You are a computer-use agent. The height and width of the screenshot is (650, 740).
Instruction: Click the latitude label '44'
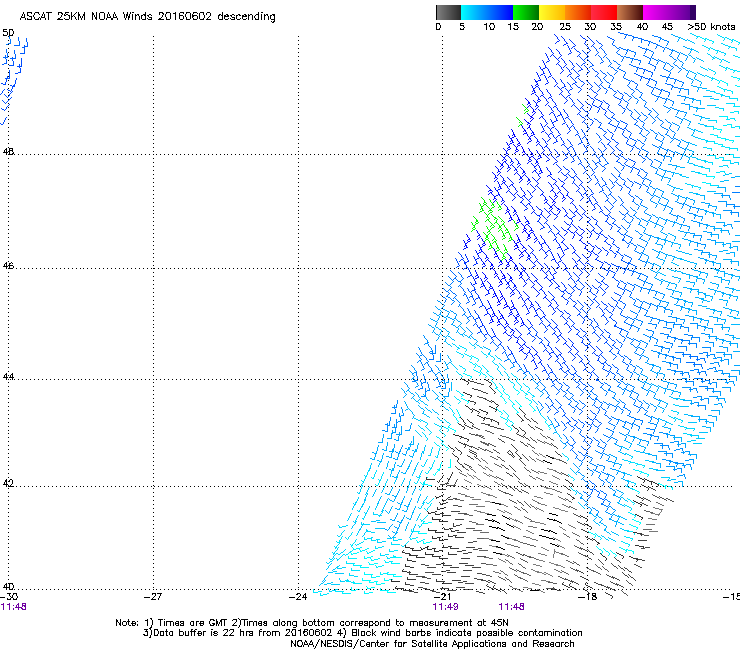coord(8,377)
